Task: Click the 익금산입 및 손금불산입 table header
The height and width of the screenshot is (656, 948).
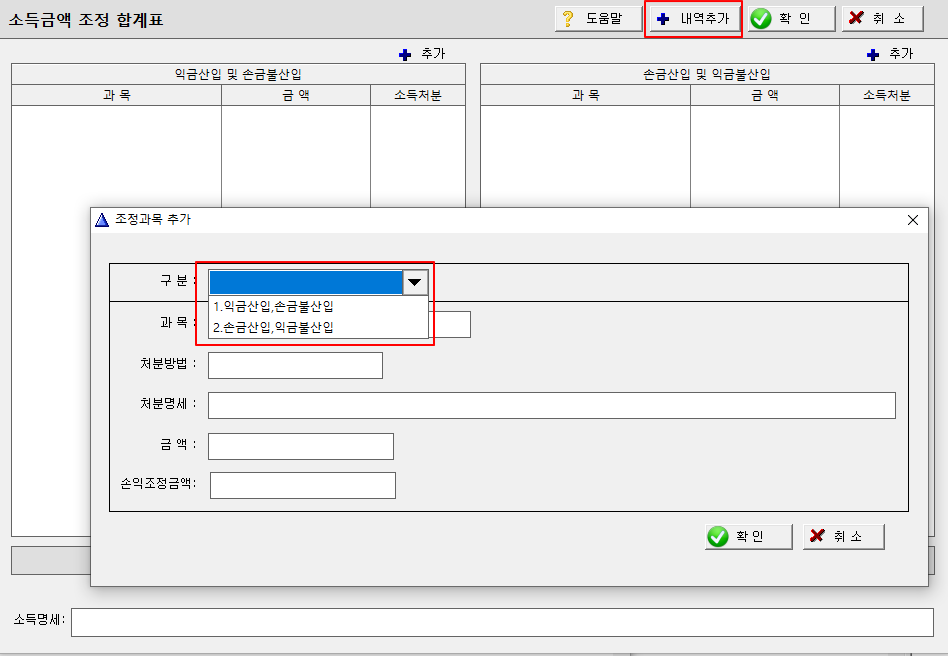Action: (238, 74)
